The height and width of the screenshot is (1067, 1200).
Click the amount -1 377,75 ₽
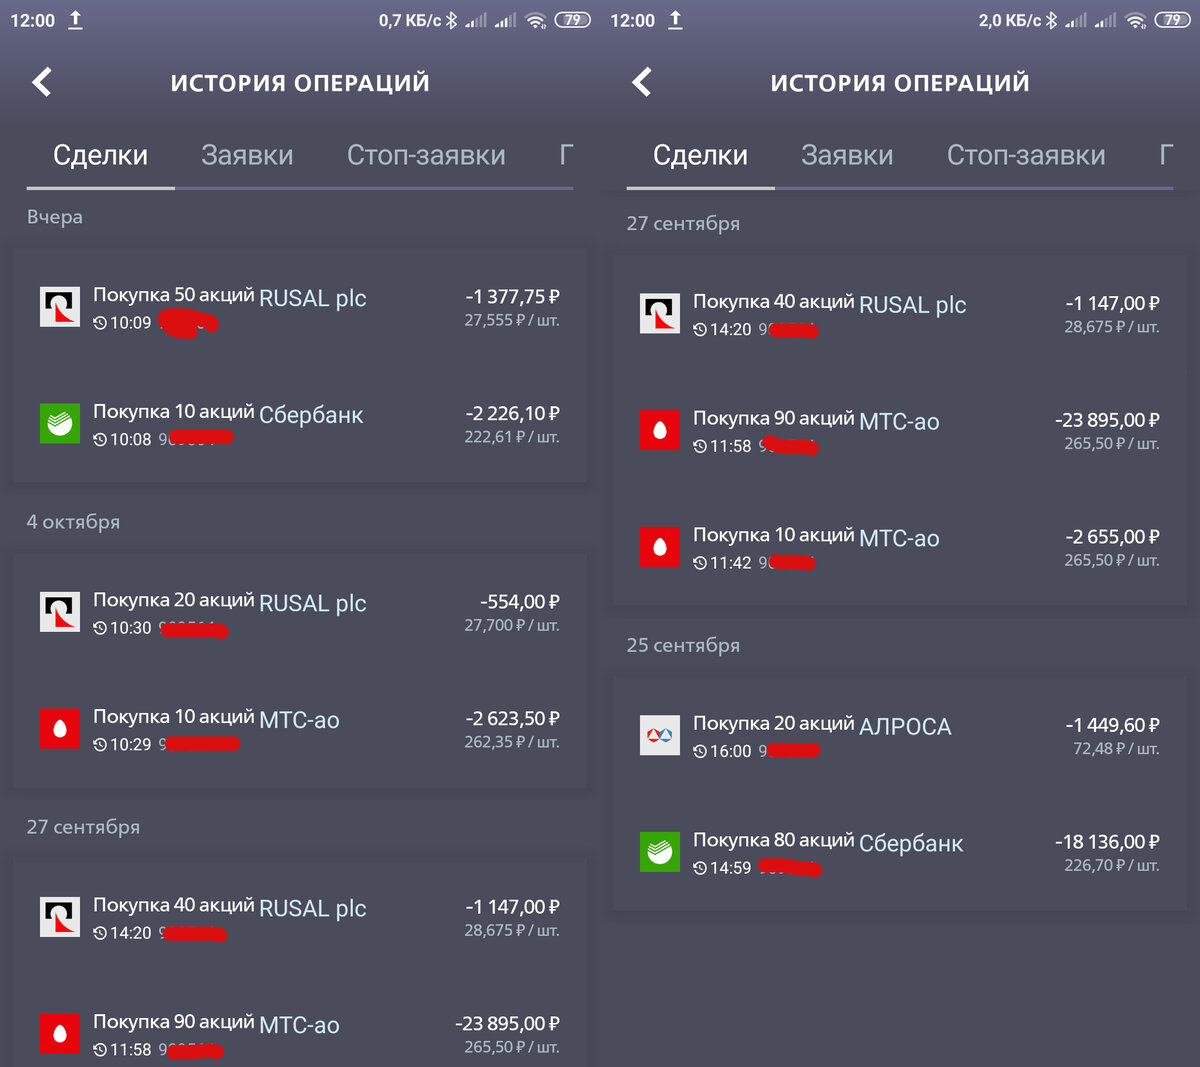tap(512, 296)
